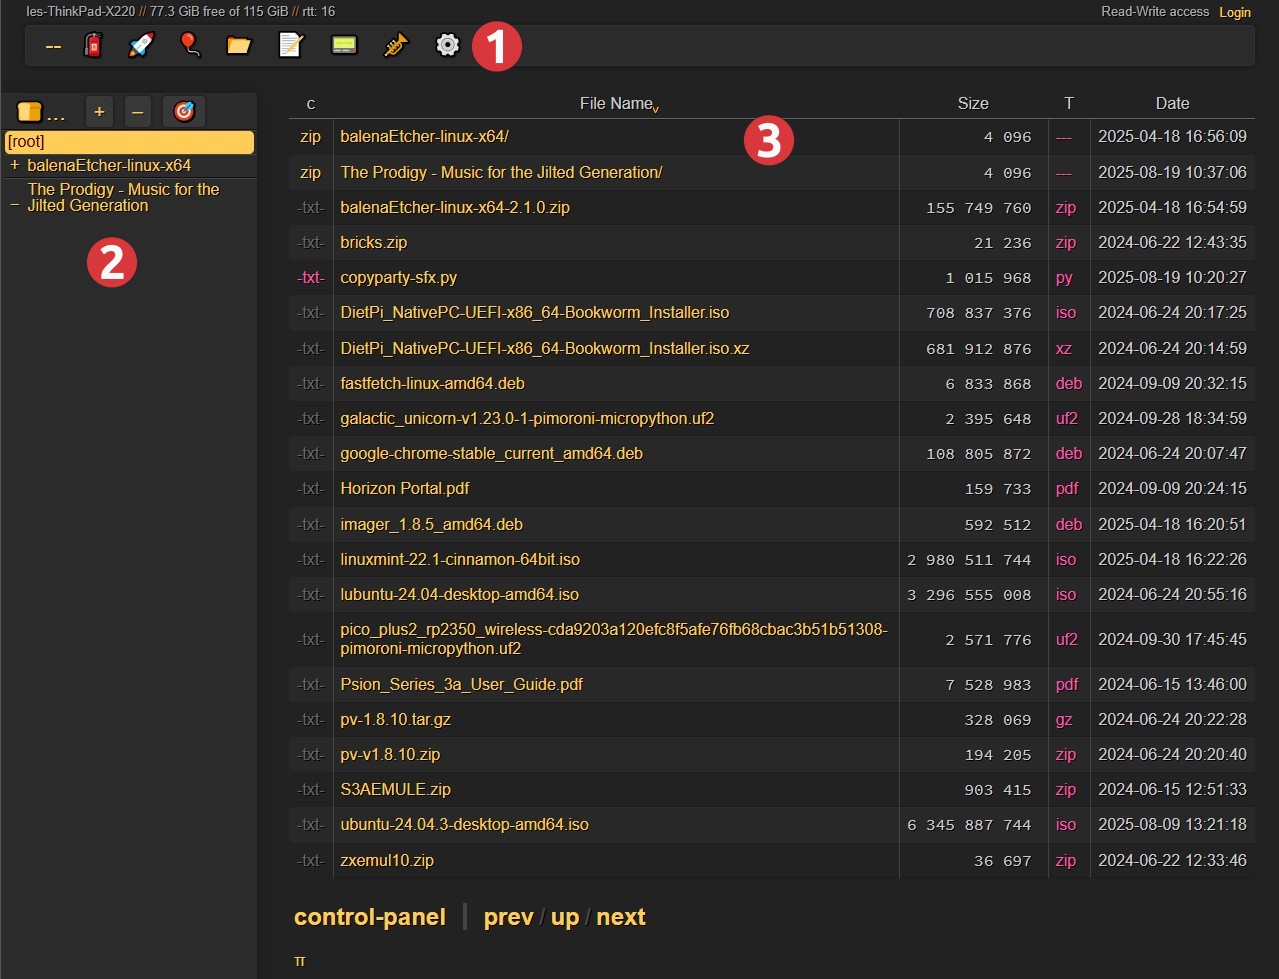The image size is (1279, 979).
Task: Click the next navigation link
Action: click(621, 917)
